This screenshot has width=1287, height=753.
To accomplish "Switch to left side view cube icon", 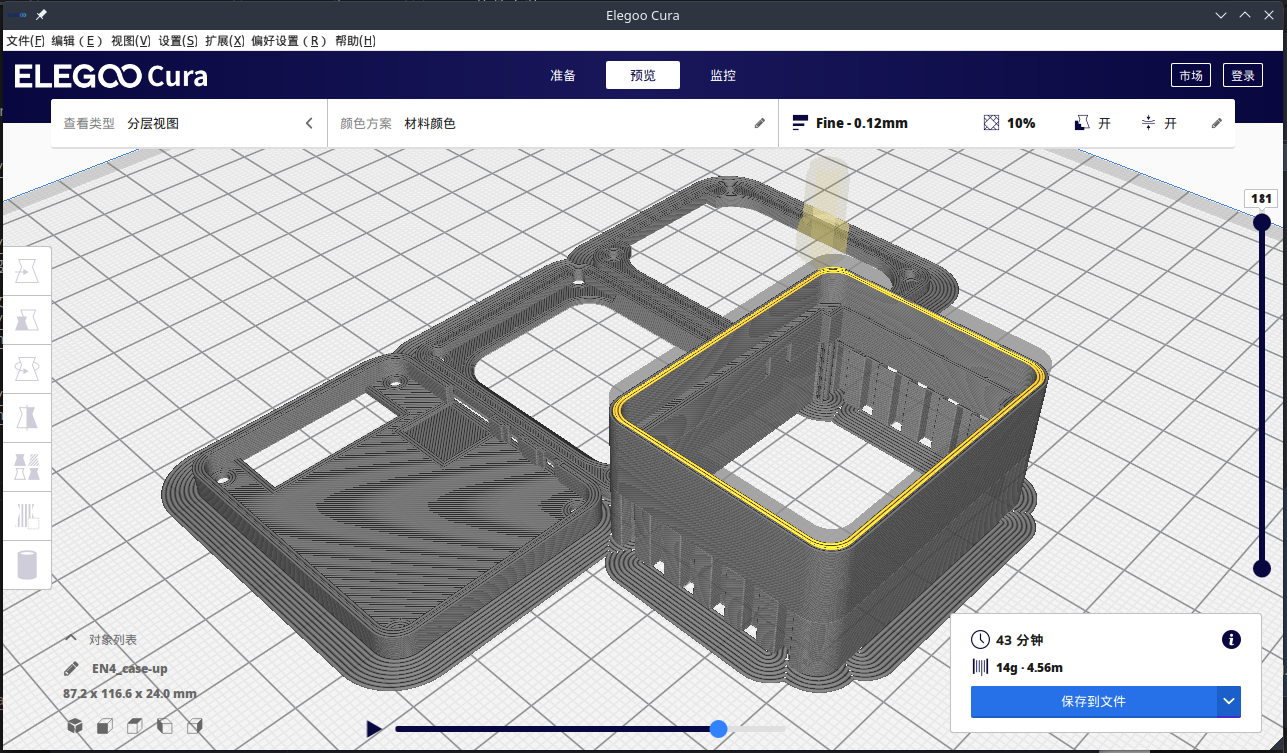I will (165, 726).
